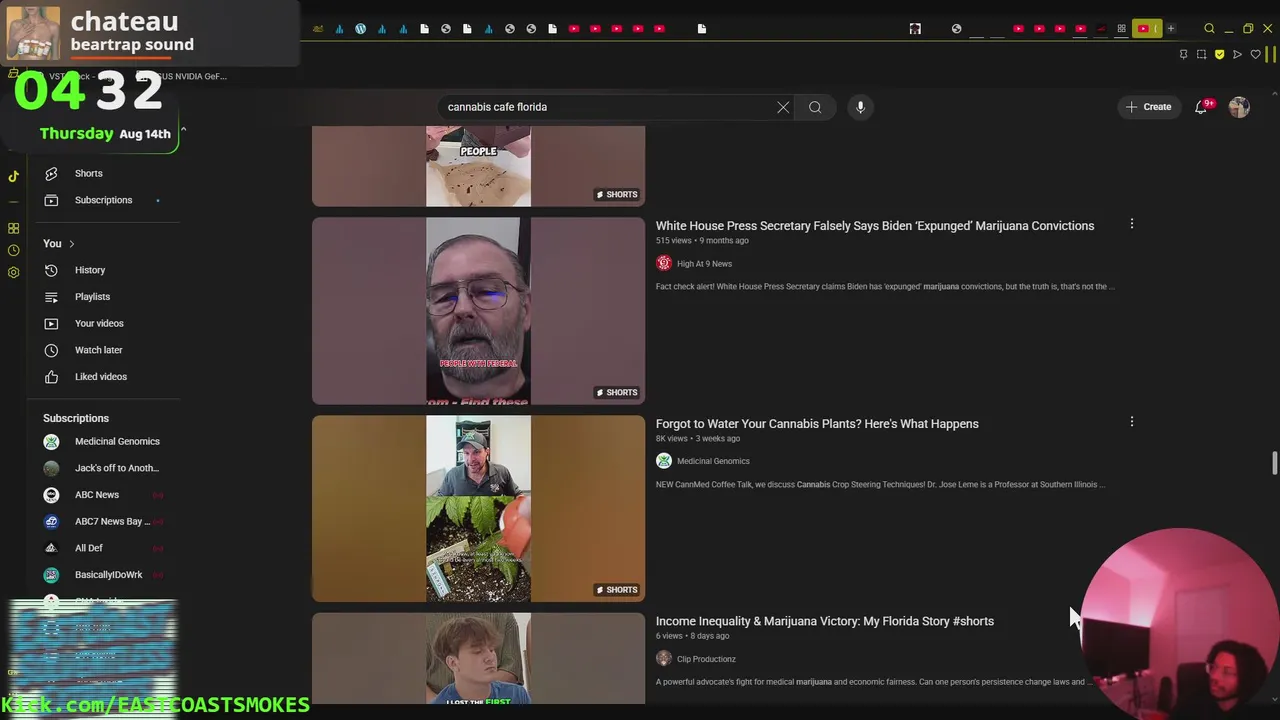The image size is (1280, 720).
Task: Click the '515 views • 9 months ago' text
Action: coord(702,241)
